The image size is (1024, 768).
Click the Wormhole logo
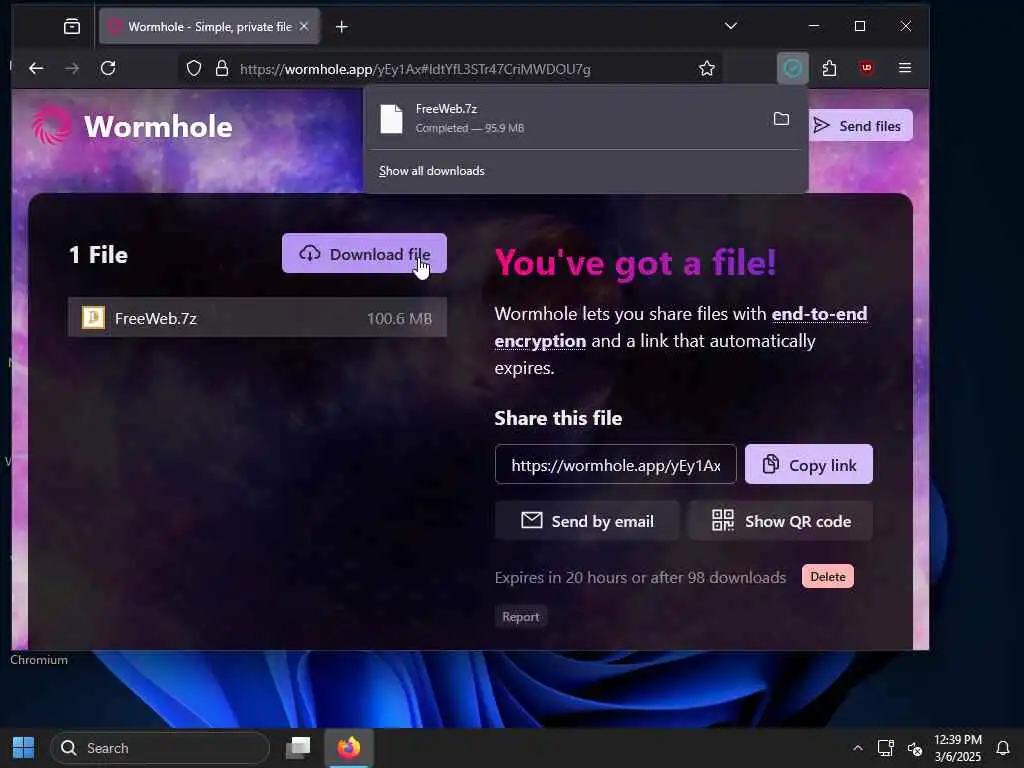pyautogui.click(x=132, y=126)
